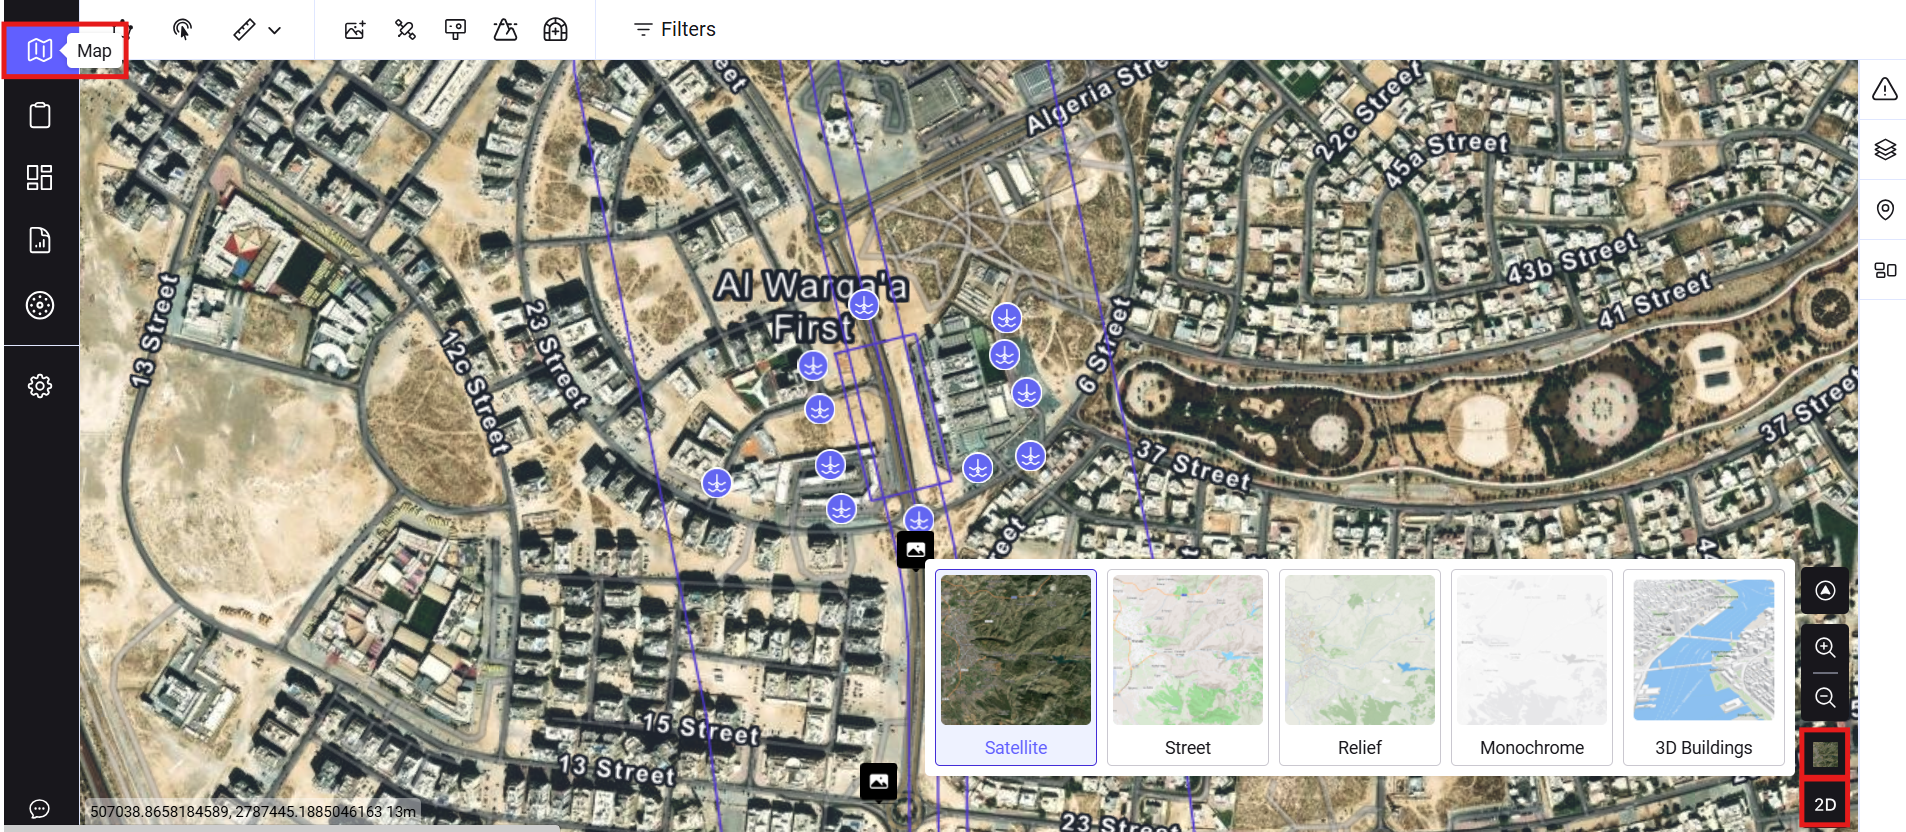Open the chat bubble icon at the sidebar bottom
The width and height of the screenshot is (1906, 832).
click(40, 809)
